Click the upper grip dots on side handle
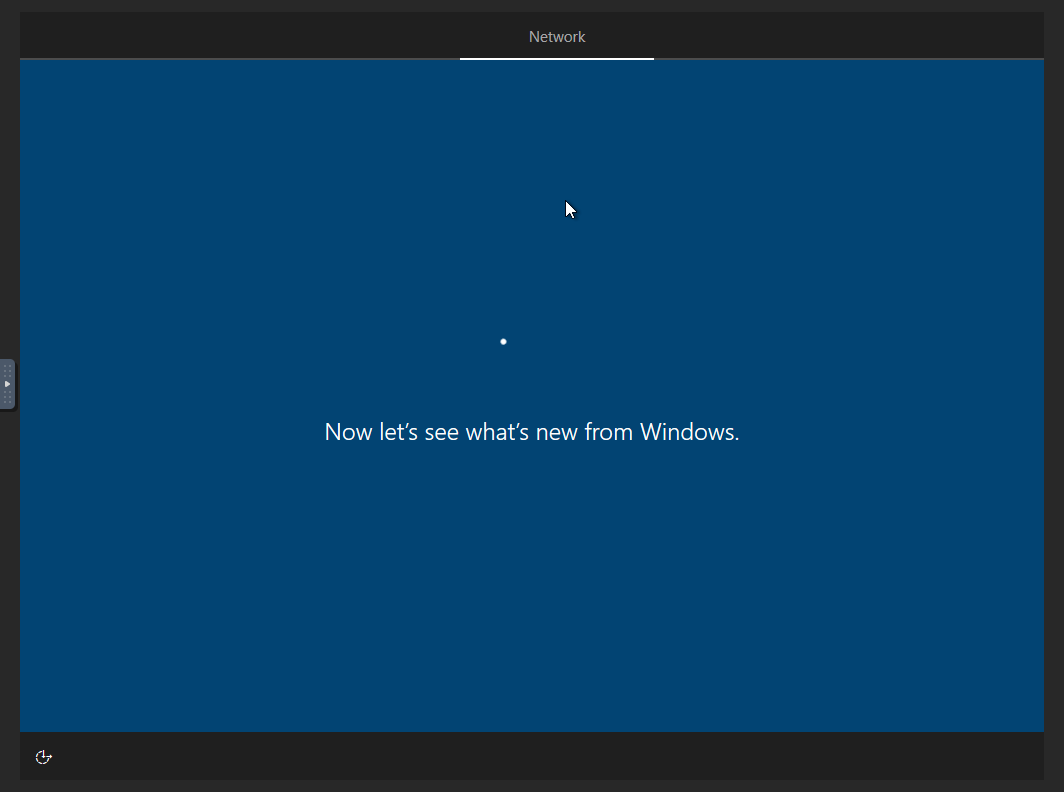The width and height of the screenshot is (1064, 792). (7, 370)
